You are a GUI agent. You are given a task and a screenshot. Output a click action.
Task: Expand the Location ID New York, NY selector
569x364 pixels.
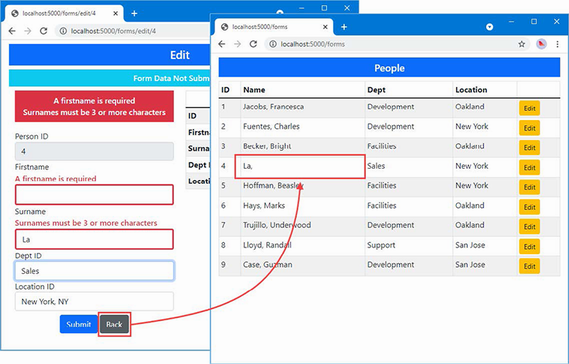[94, 301]
